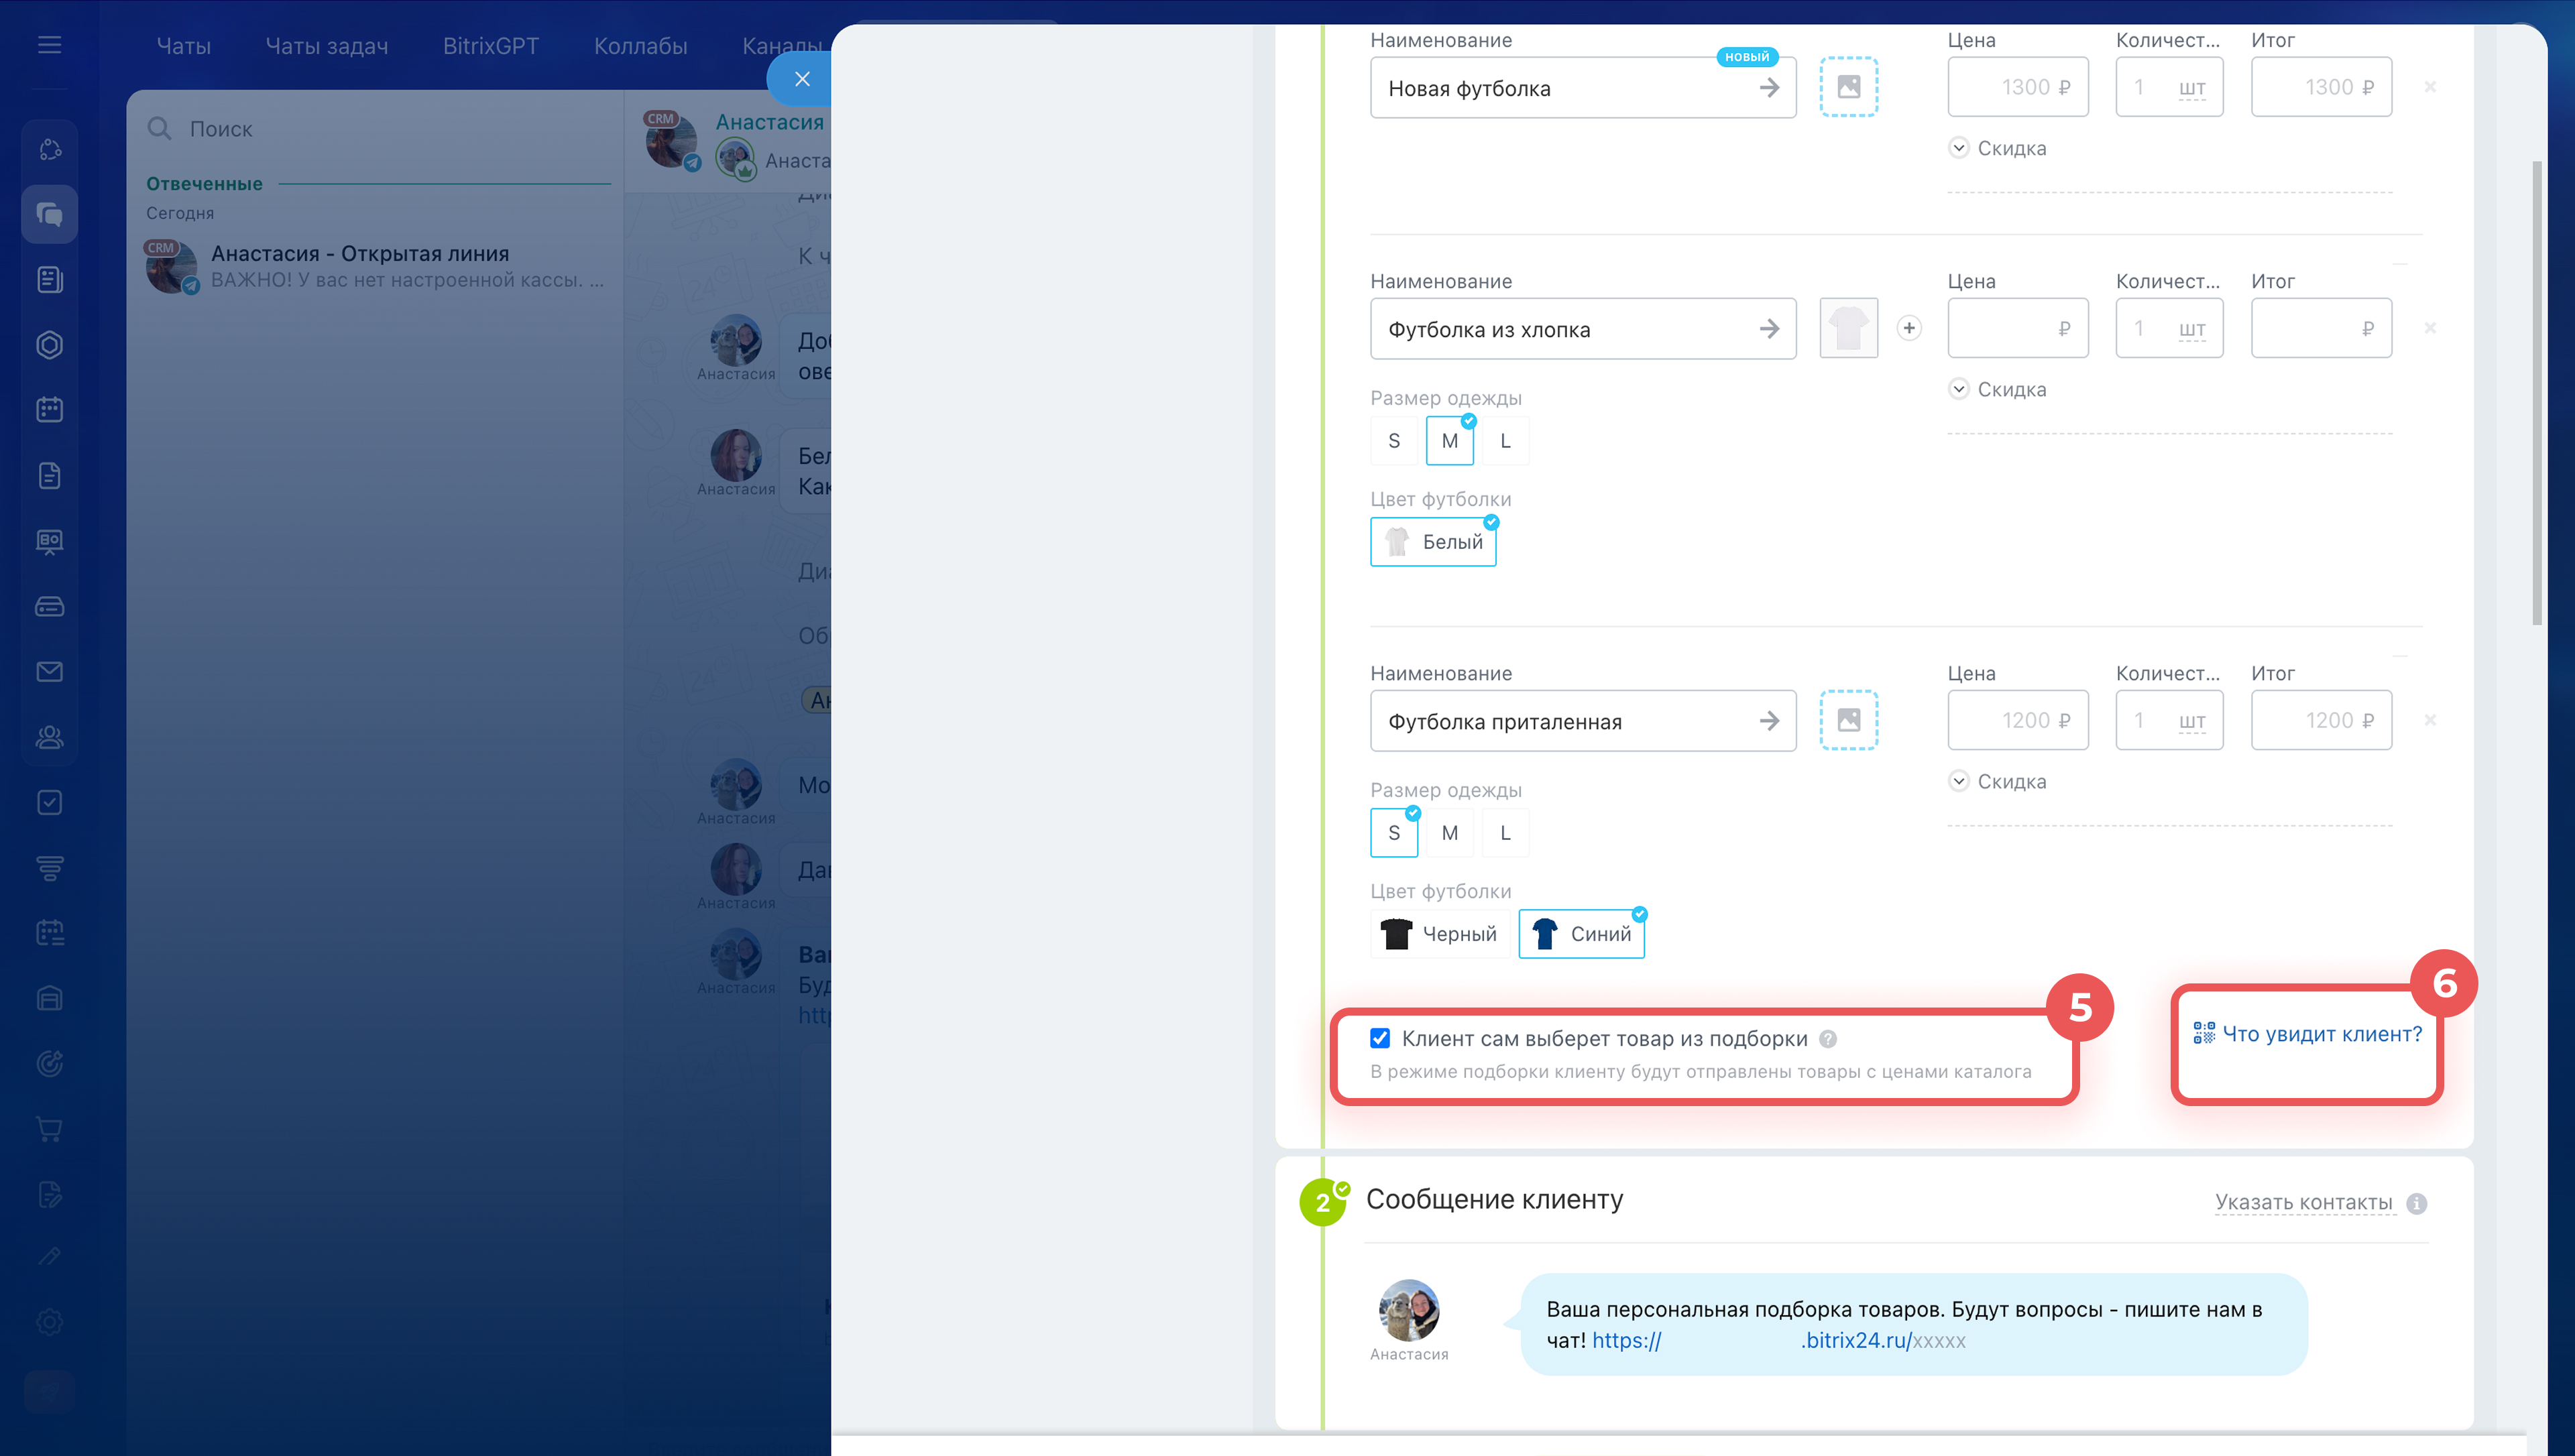Open calendar icon in left sidebar

pyautogui.click(x=49, y=409)
